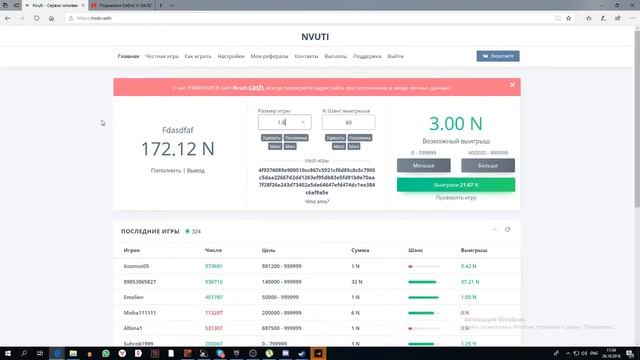Bet on lower with the Меньше button

pyautogui.click(x=424, y=165)
